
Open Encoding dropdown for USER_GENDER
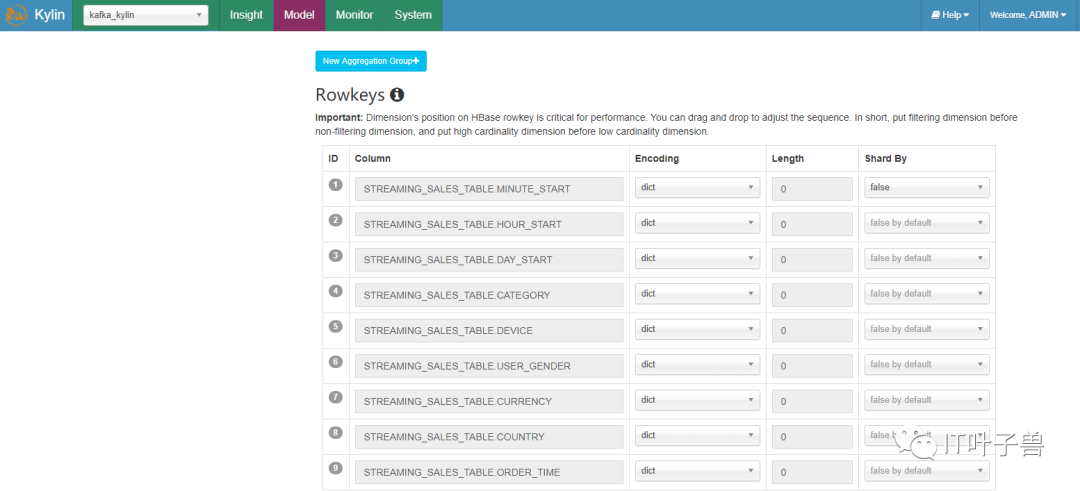click(x=697, y=365)
